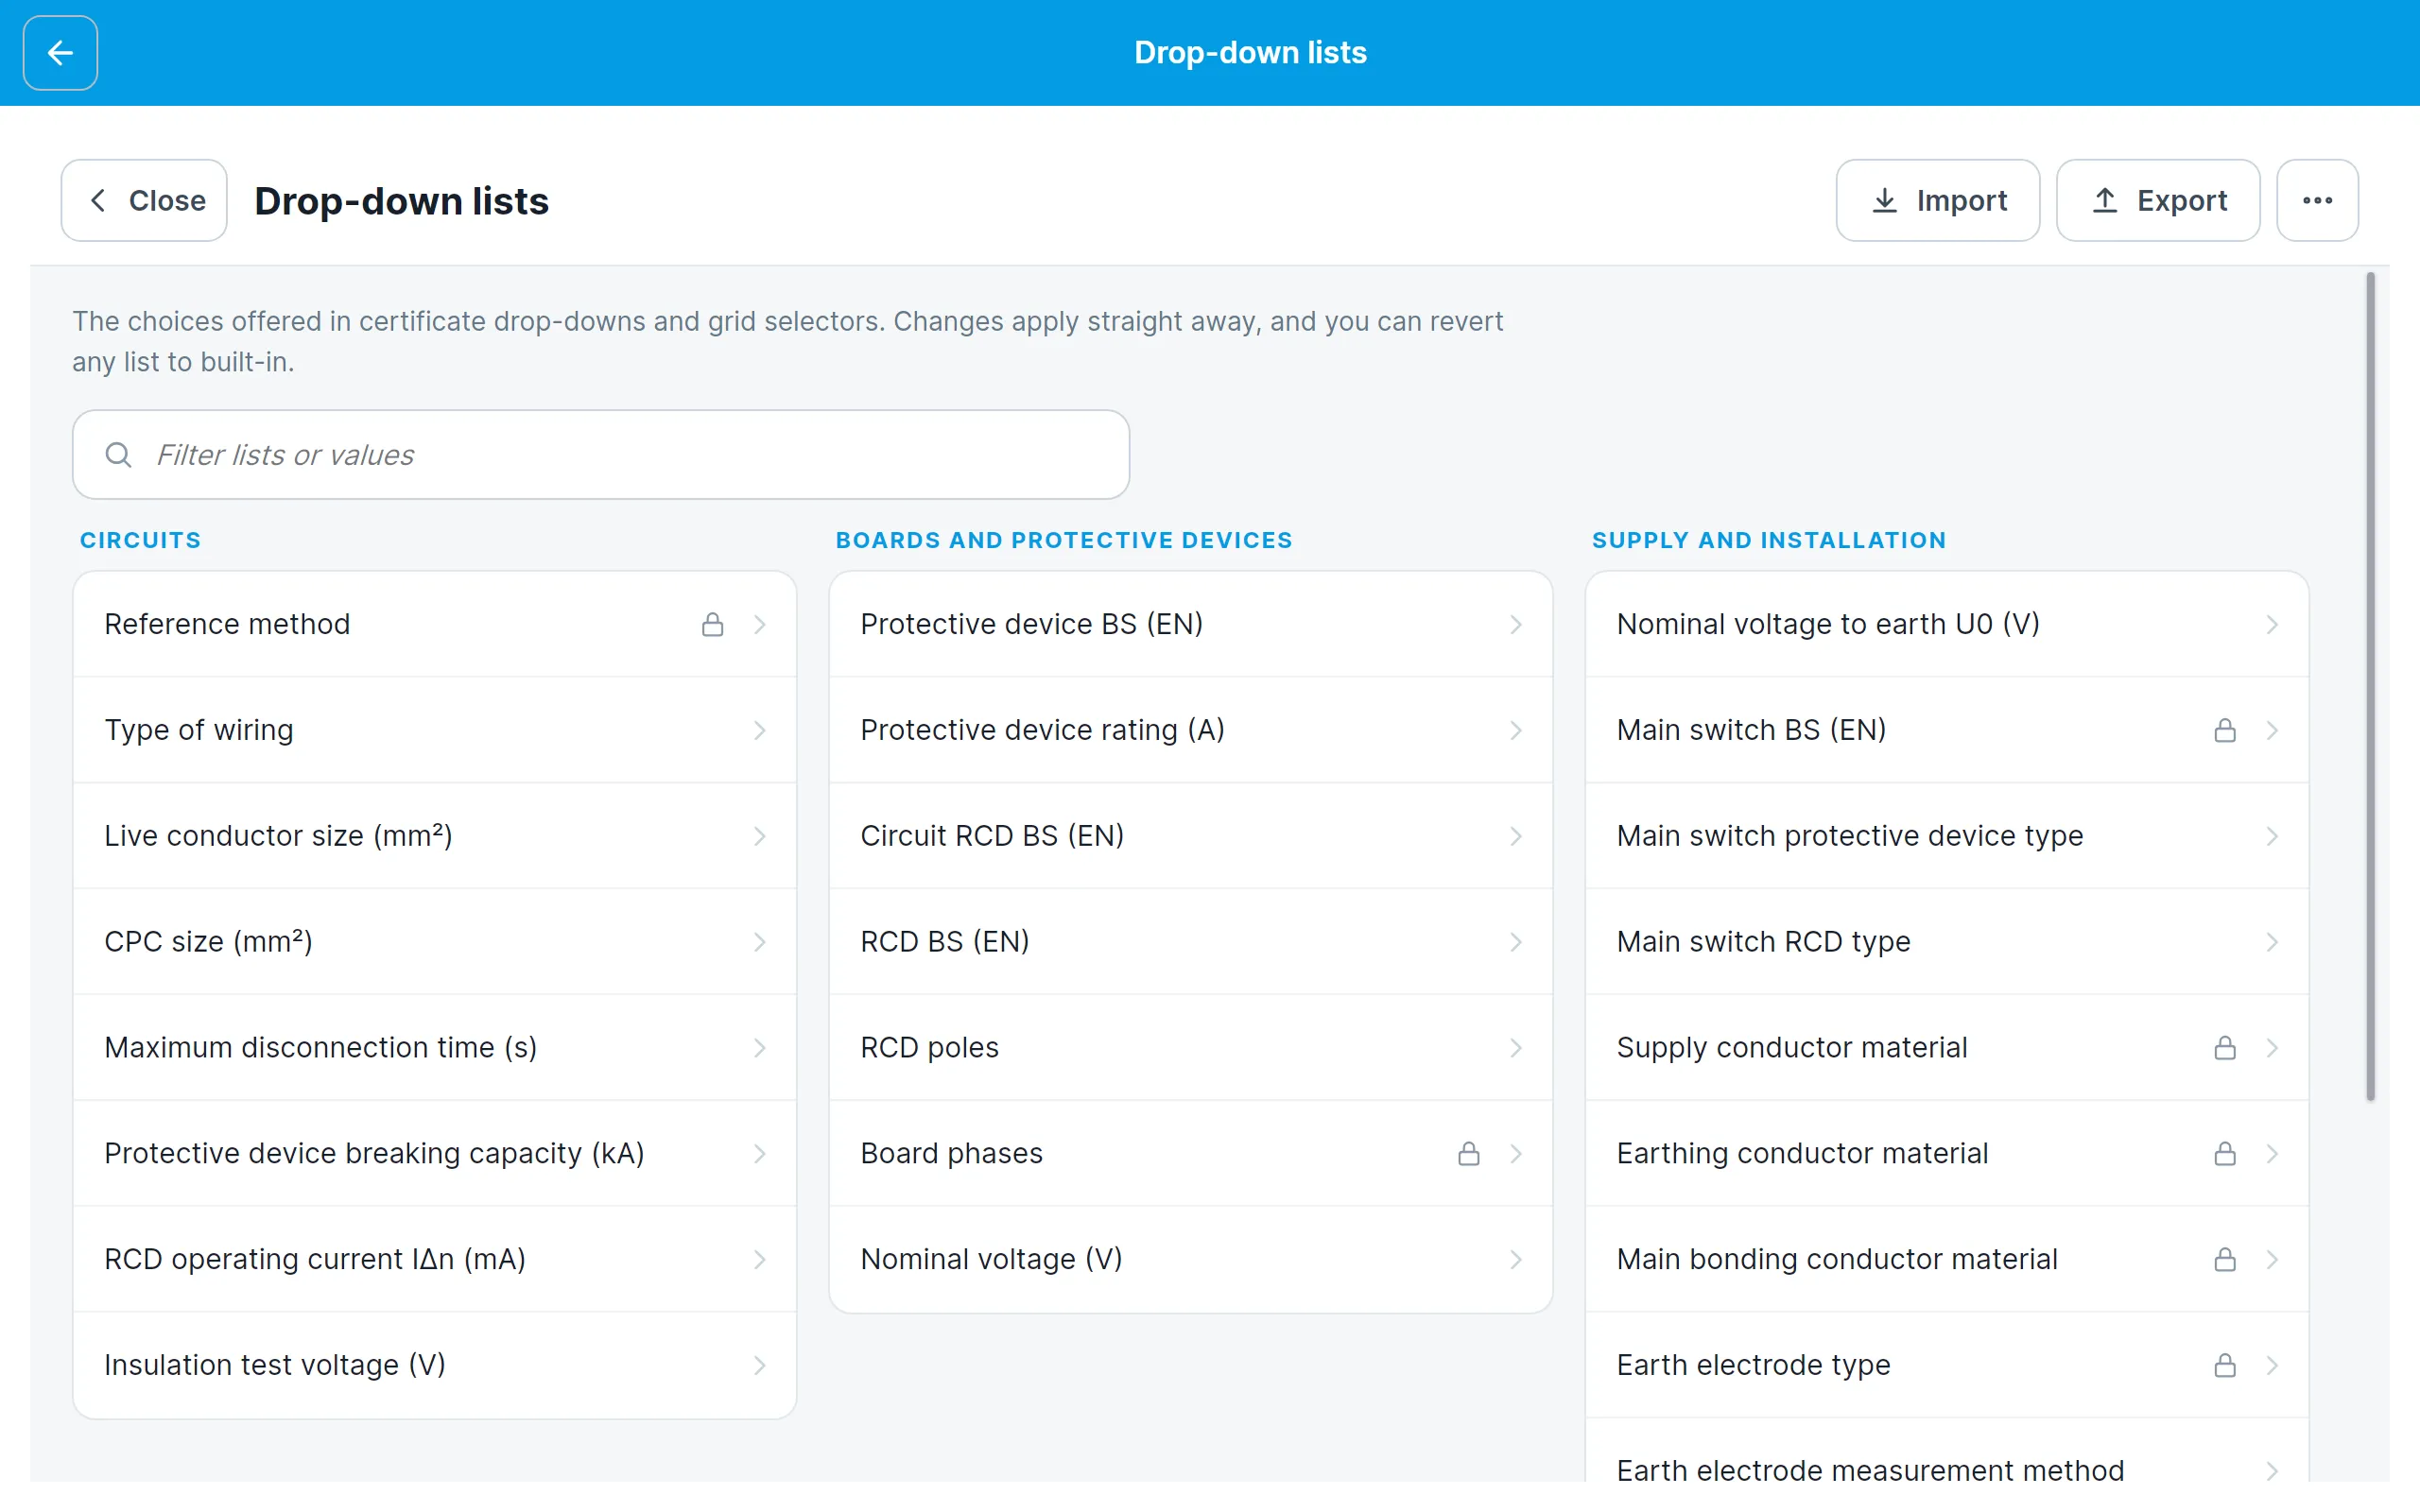Click the lock icon on Earthing conductor material
2420x1512 pixels.
pyautogui.click(x=2224, y=1153)
